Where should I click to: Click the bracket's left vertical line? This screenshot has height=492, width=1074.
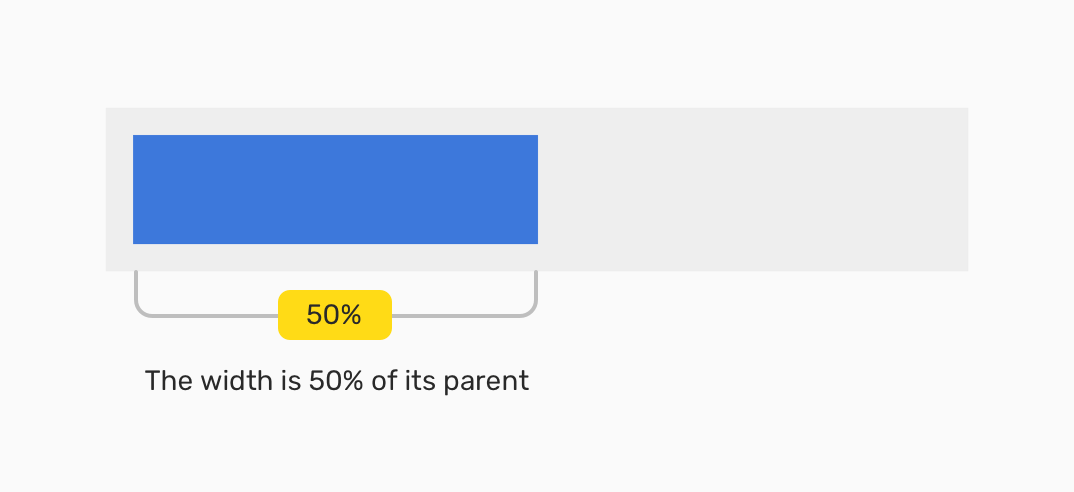(x=135, y=288)
